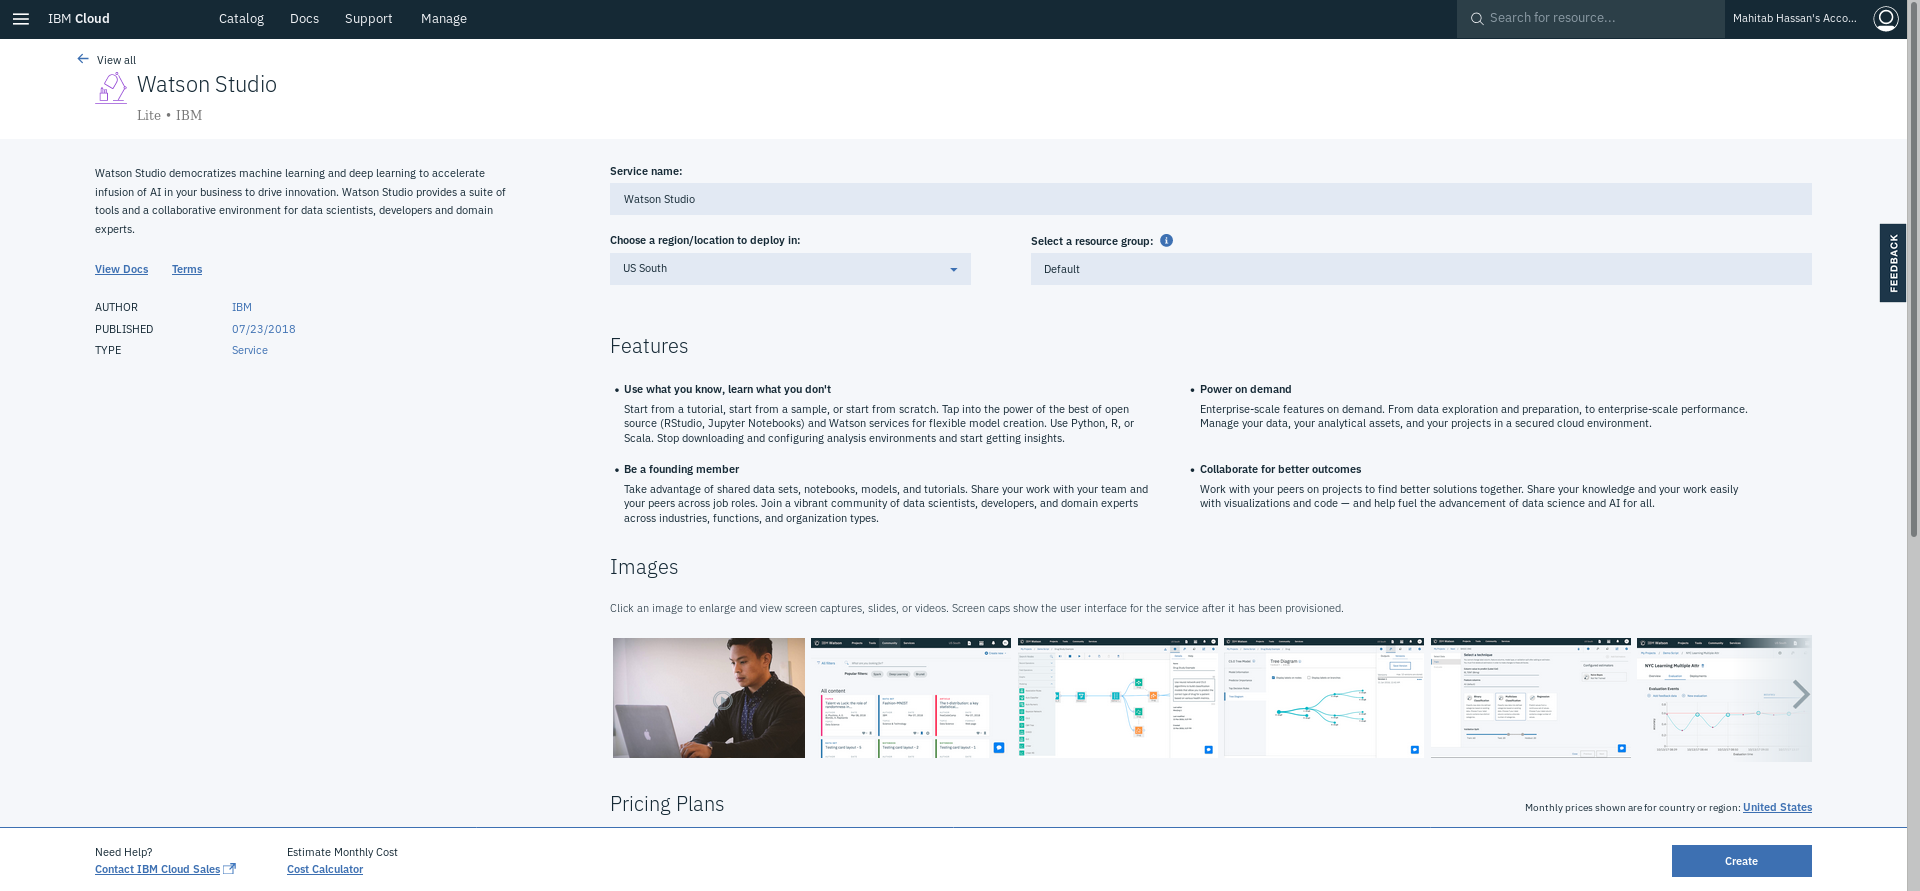Open the Mahitab Hassan's Account switcher
Image resolution: width=1920 pixels, height=891 pixels.
coord(1794,19)
